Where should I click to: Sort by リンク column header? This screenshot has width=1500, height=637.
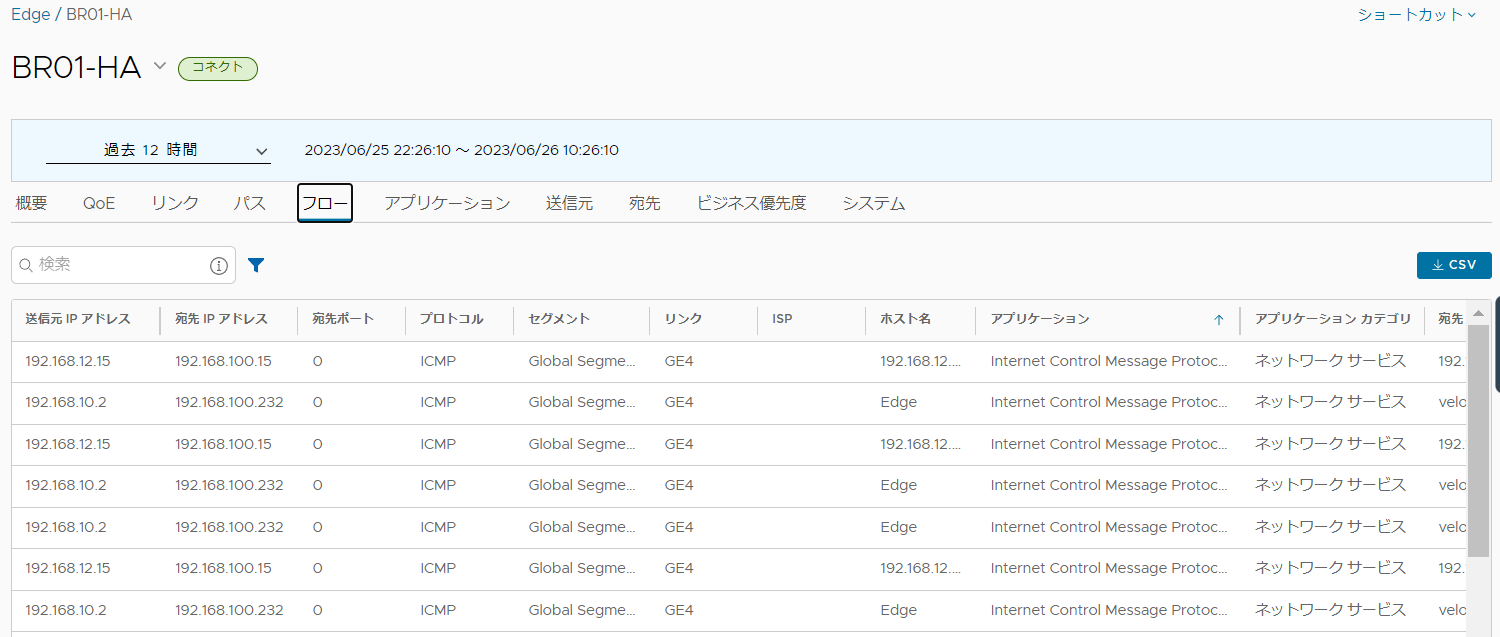pyautogui.click(x=683, y=319)
